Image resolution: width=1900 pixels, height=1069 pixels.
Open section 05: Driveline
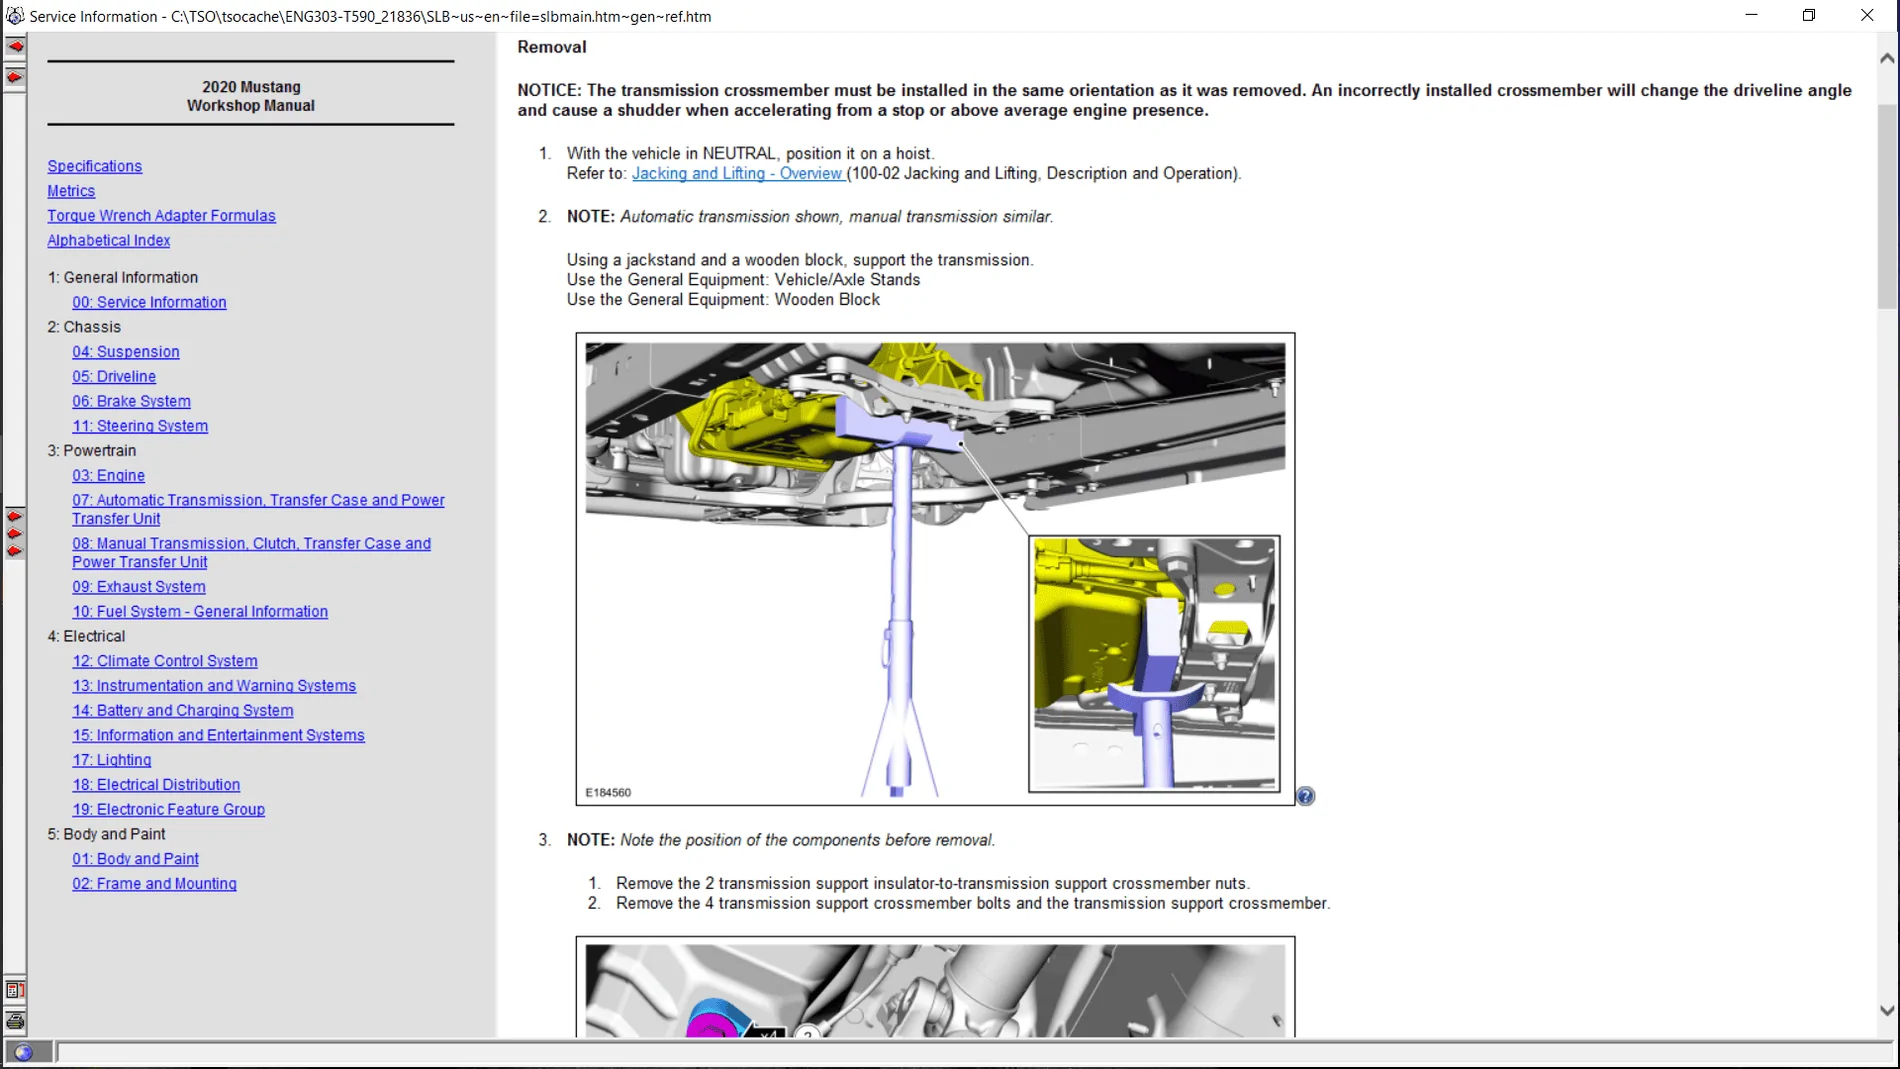click(x=114, y=376)
